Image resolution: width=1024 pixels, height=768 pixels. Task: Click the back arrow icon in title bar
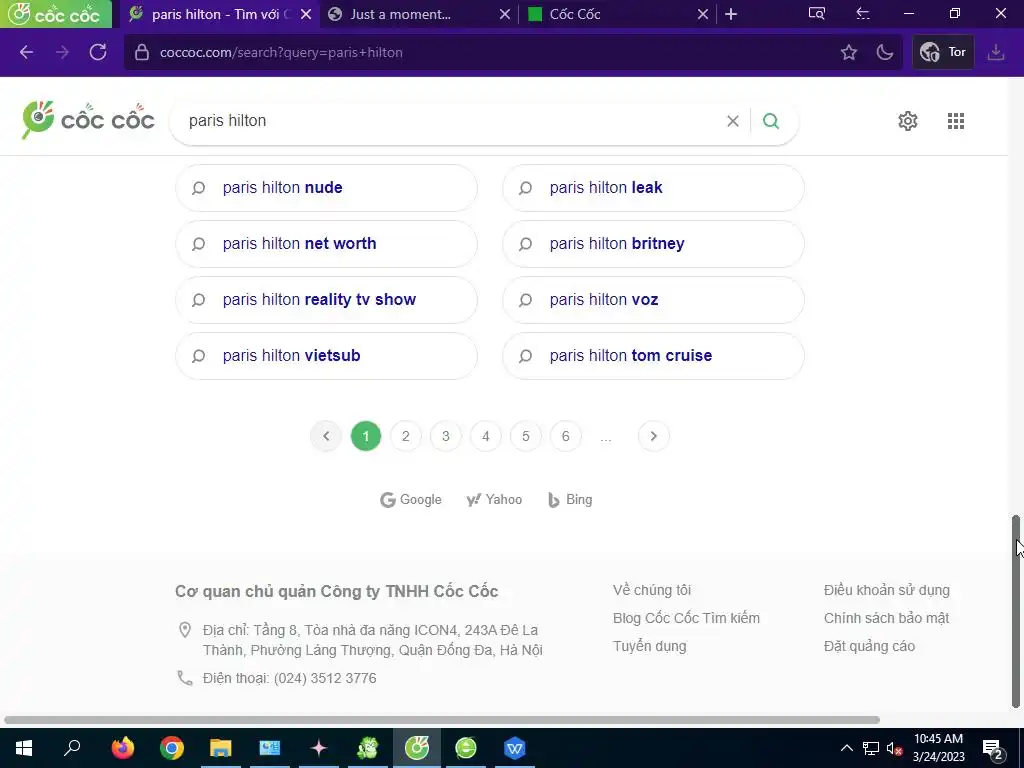pyautogui.click(x=863, y=14)
